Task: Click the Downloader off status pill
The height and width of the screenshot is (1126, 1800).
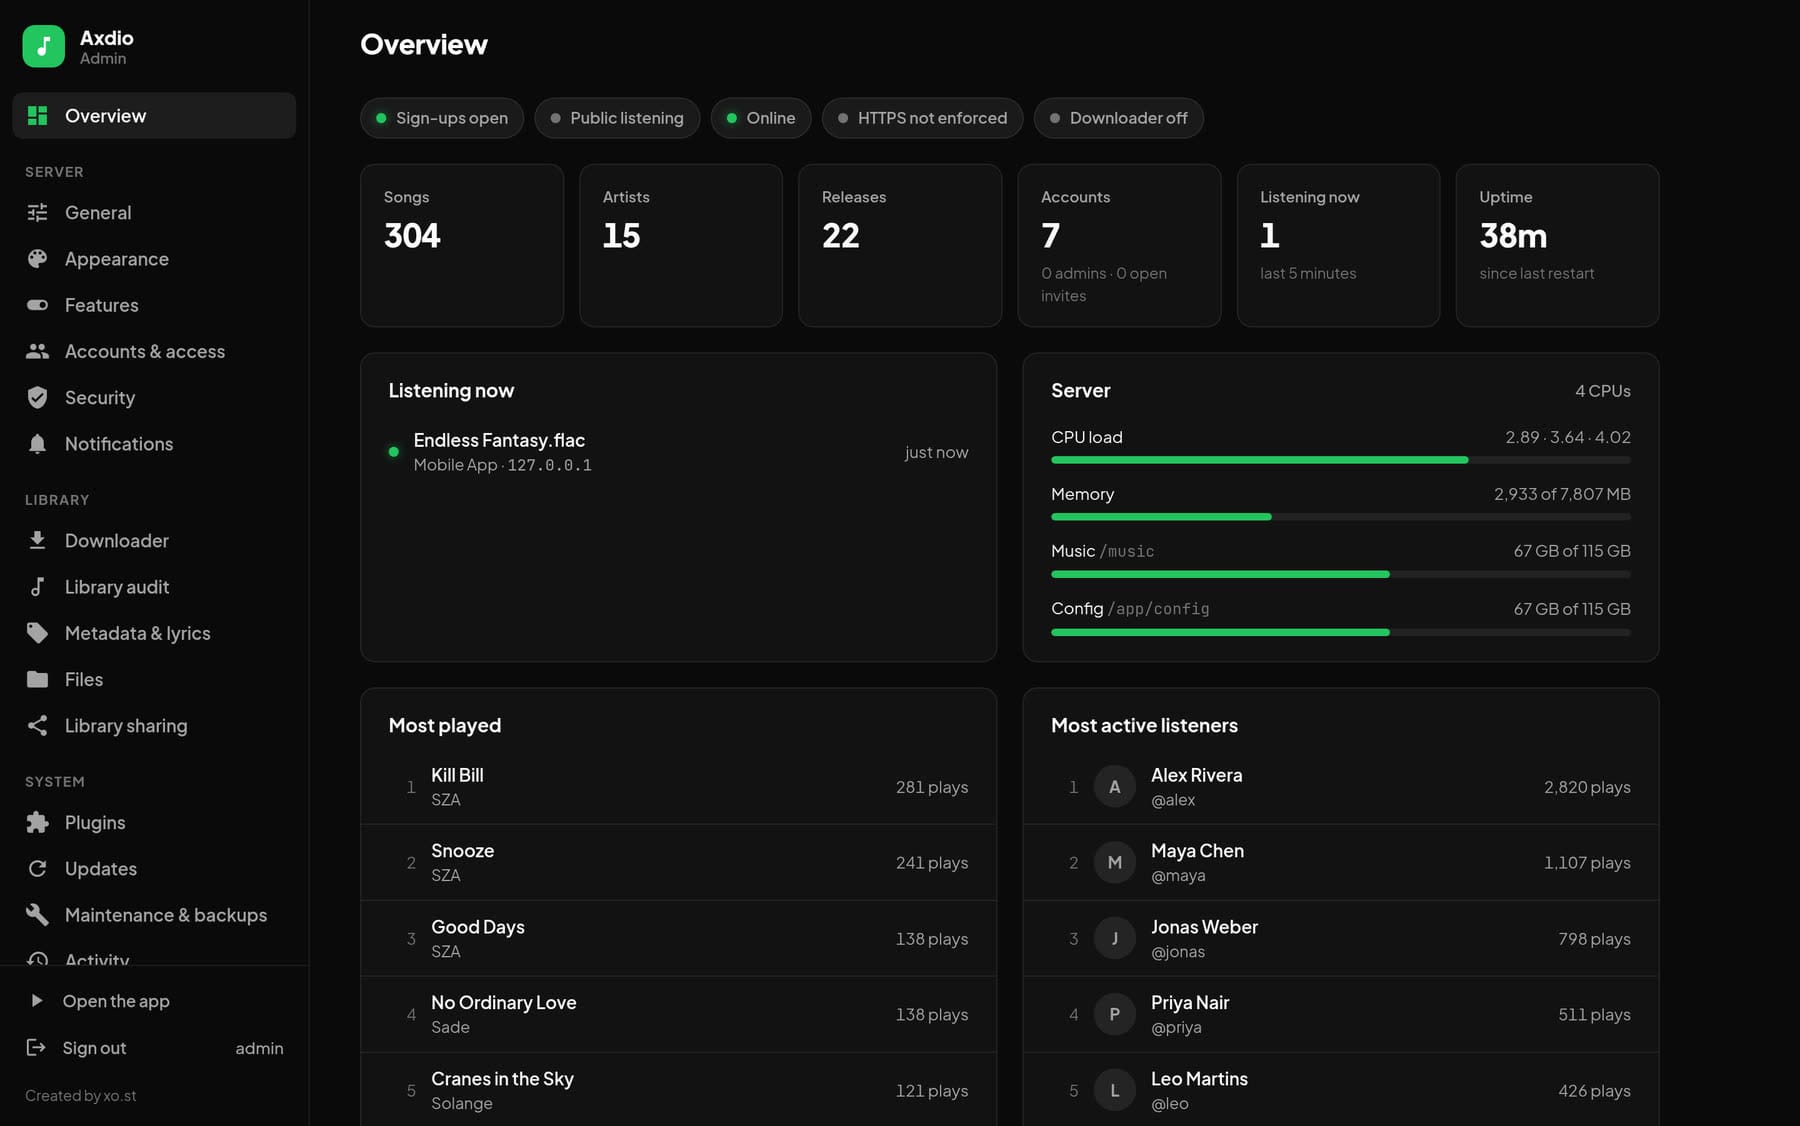Action: pyautogui.click(x=1118, y=118)
